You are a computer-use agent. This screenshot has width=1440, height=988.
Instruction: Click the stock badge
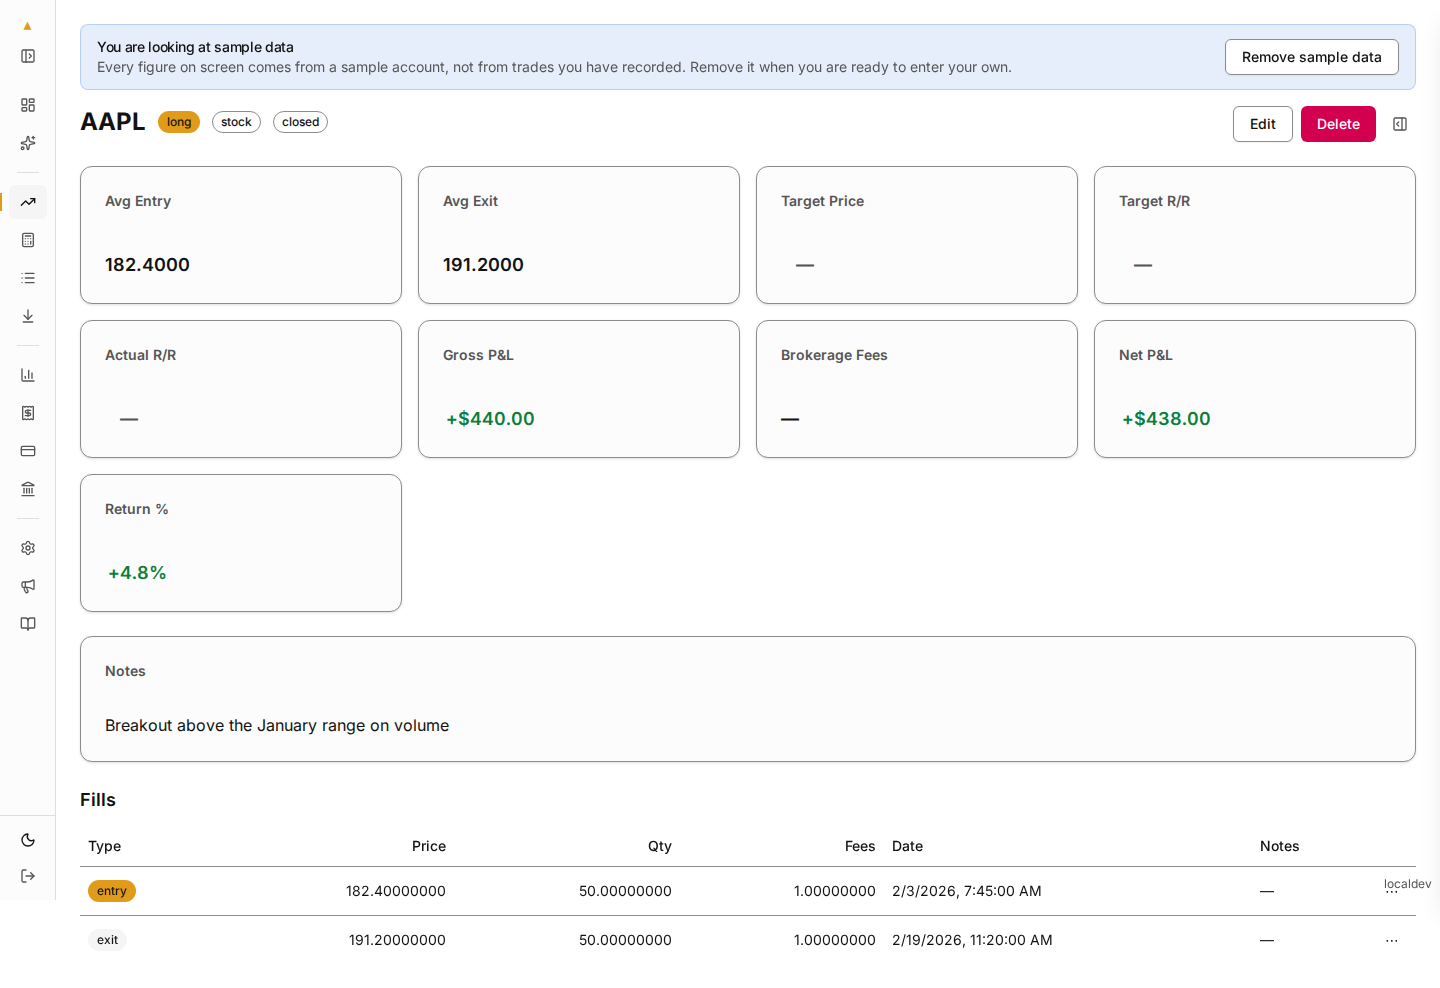coord(236,122)
